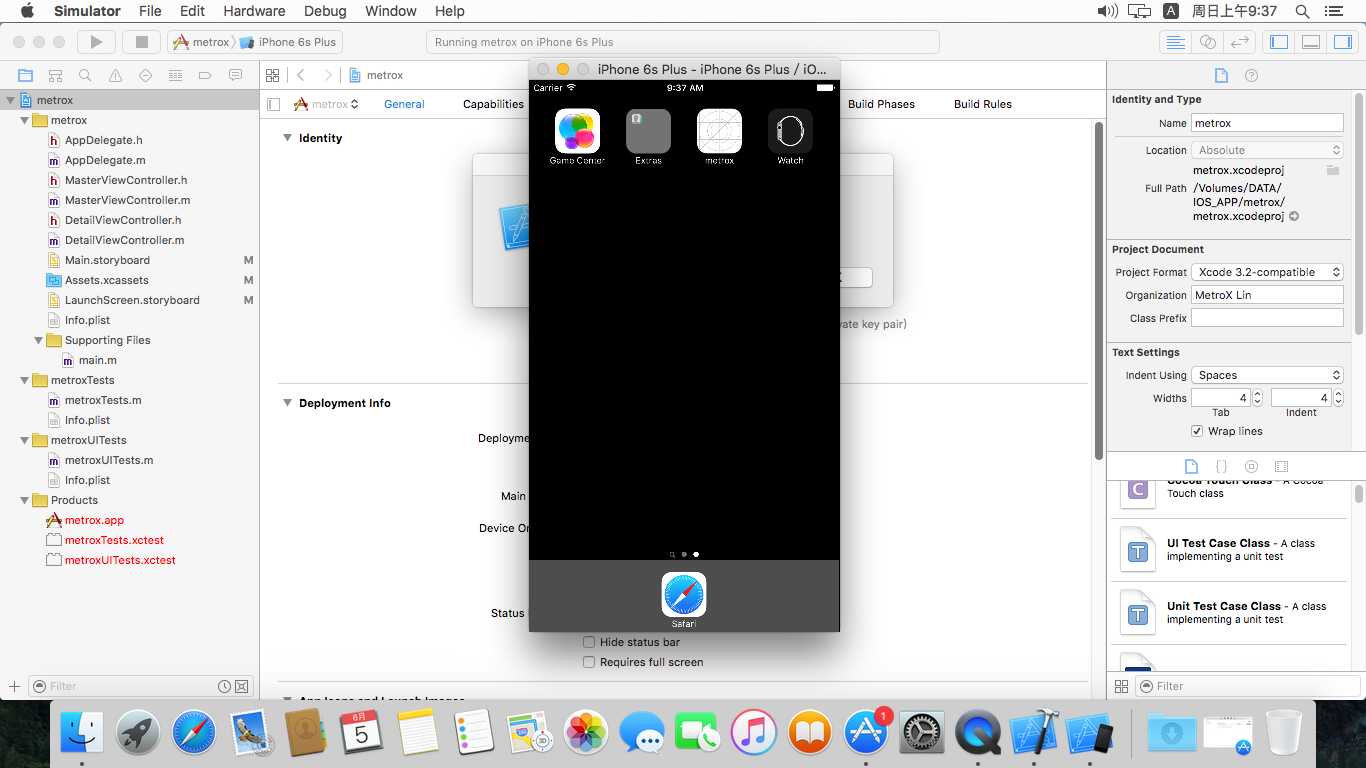This screenshot has width=1366, height=768.
Task: Open Spotlight search in the menu bar
Action: (x=1302, y=11)
